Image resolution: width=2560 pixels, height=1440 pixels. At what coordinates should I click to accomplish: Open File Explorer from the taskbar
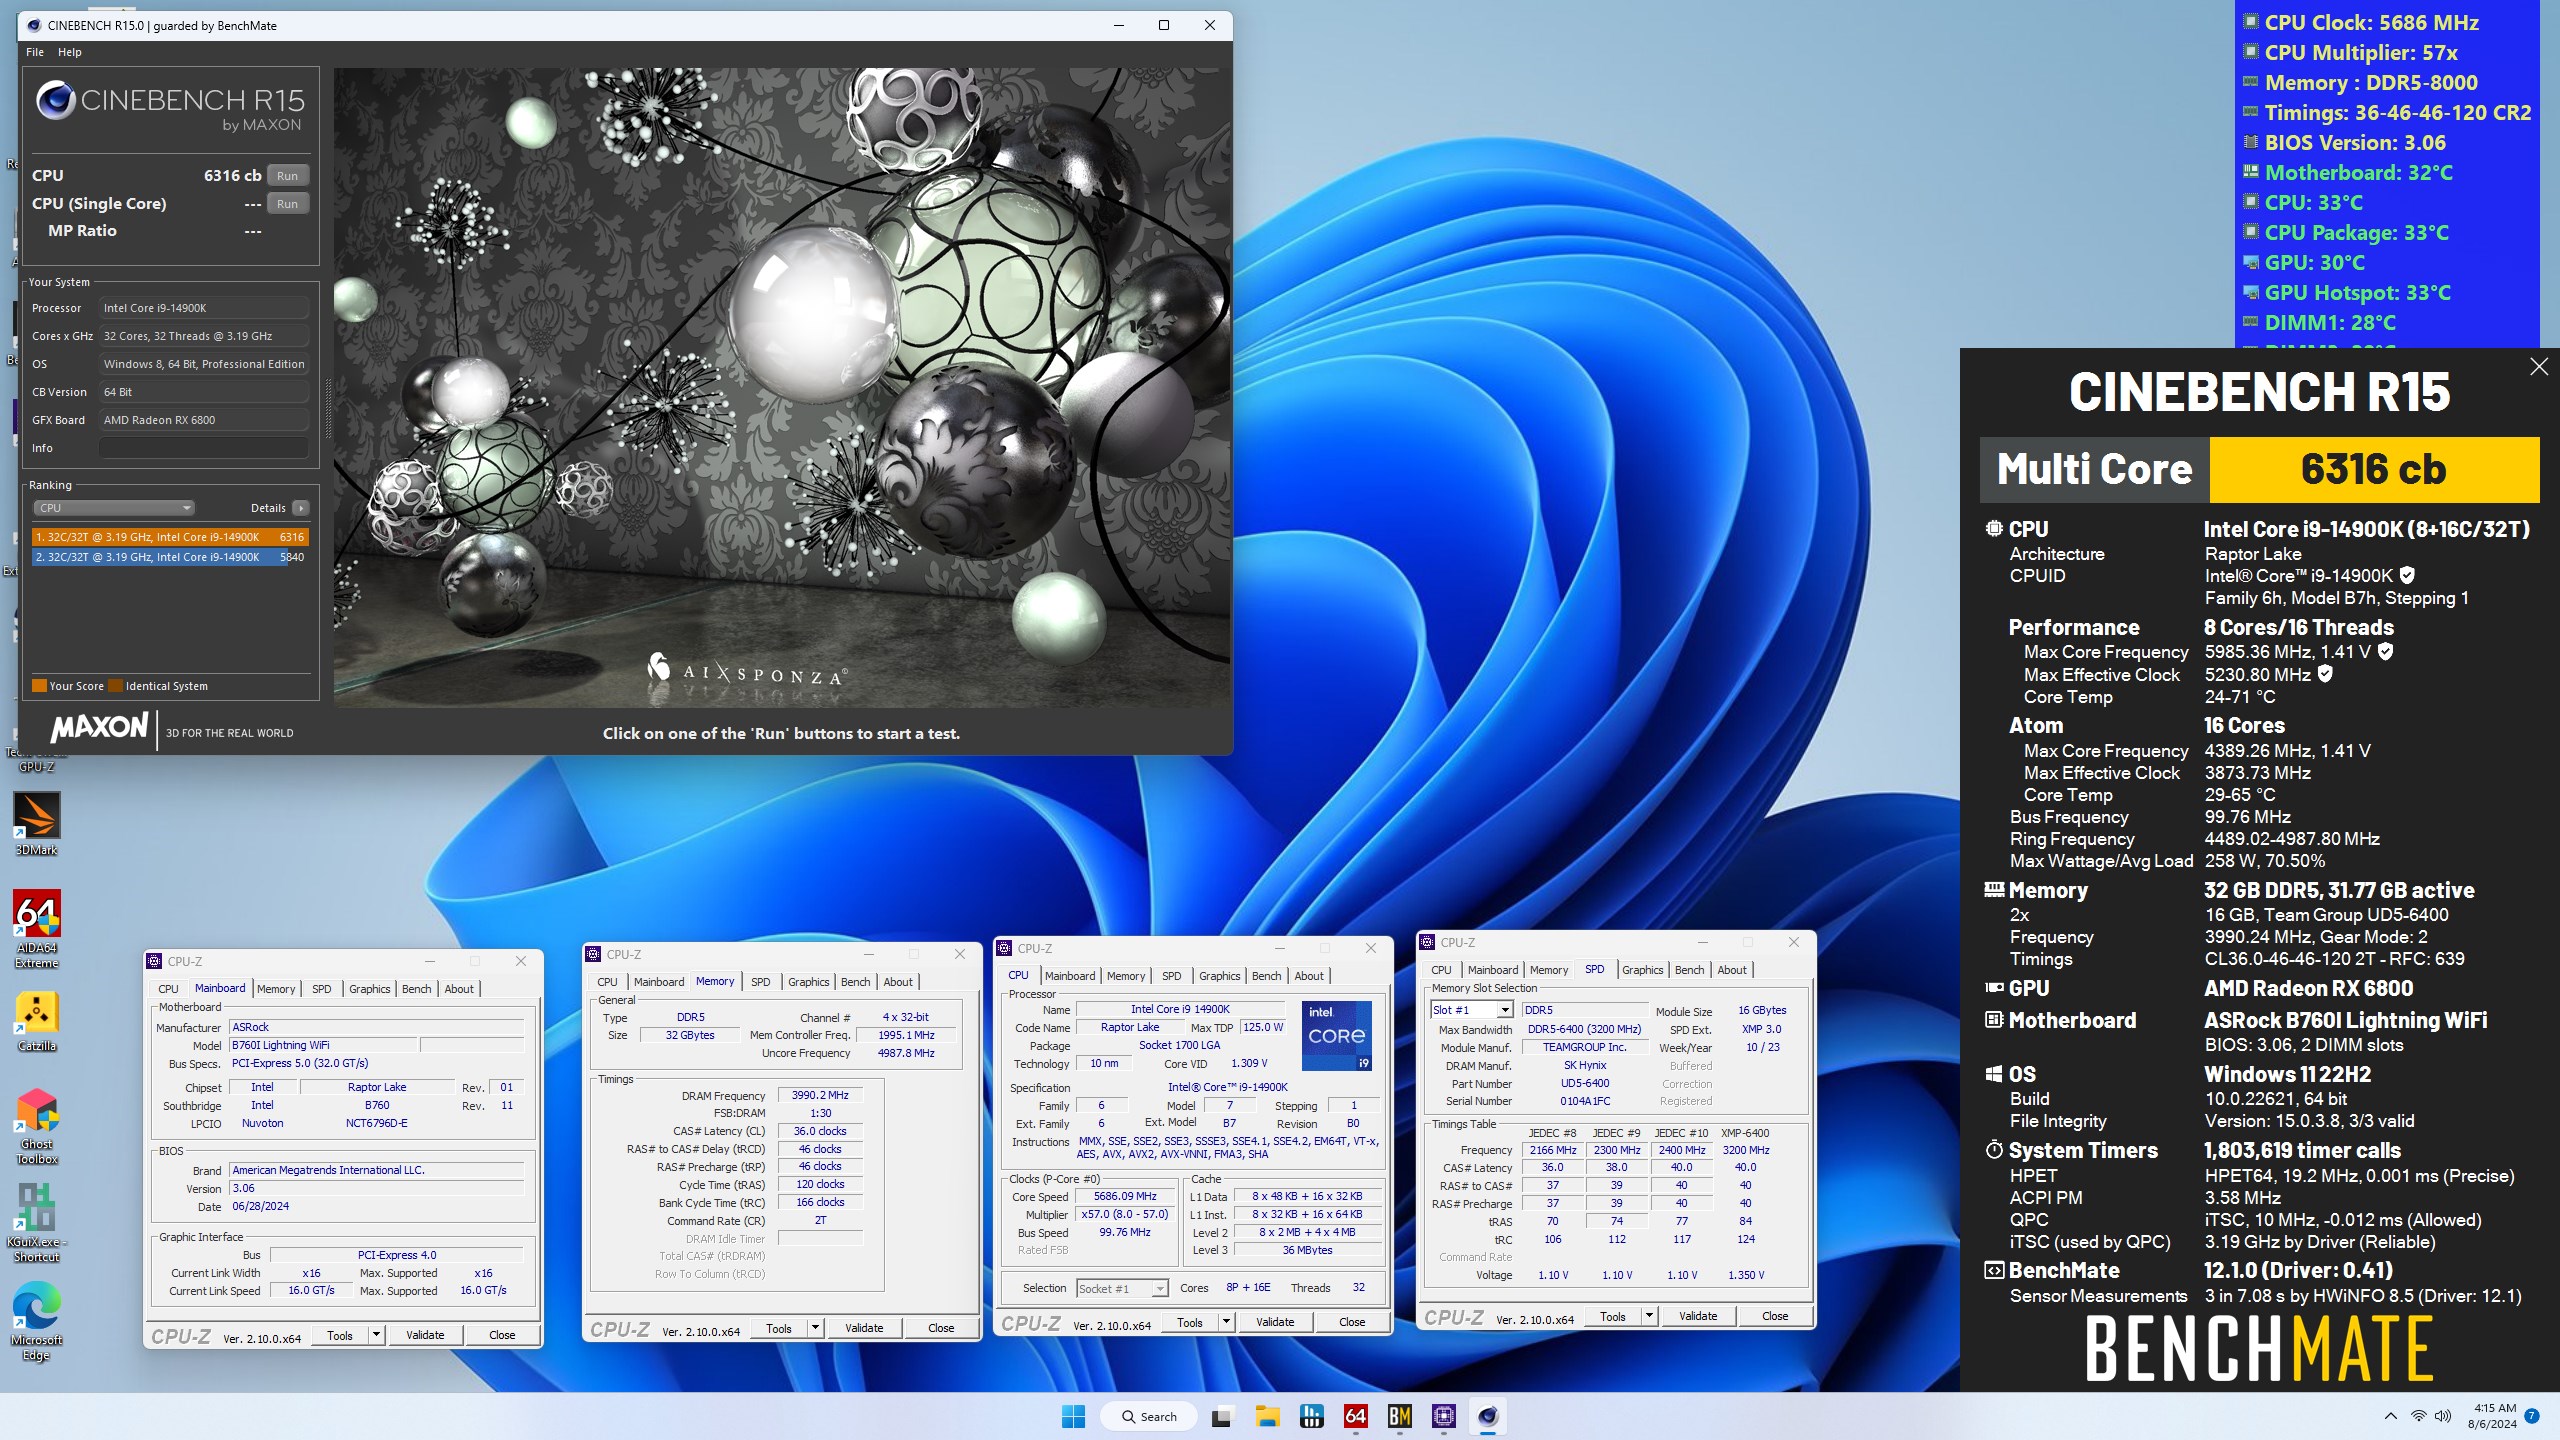1267,1416
